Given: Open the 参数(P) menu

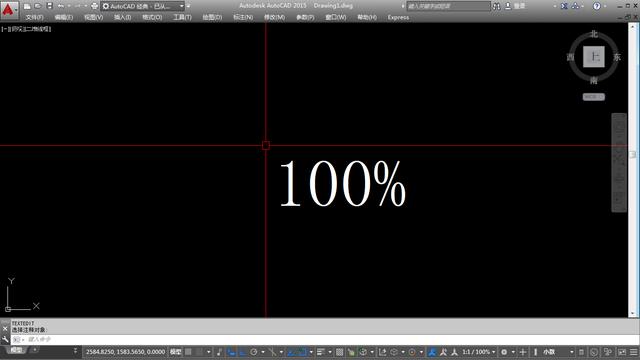Looking at the screenshot, I should coord(305,18).
